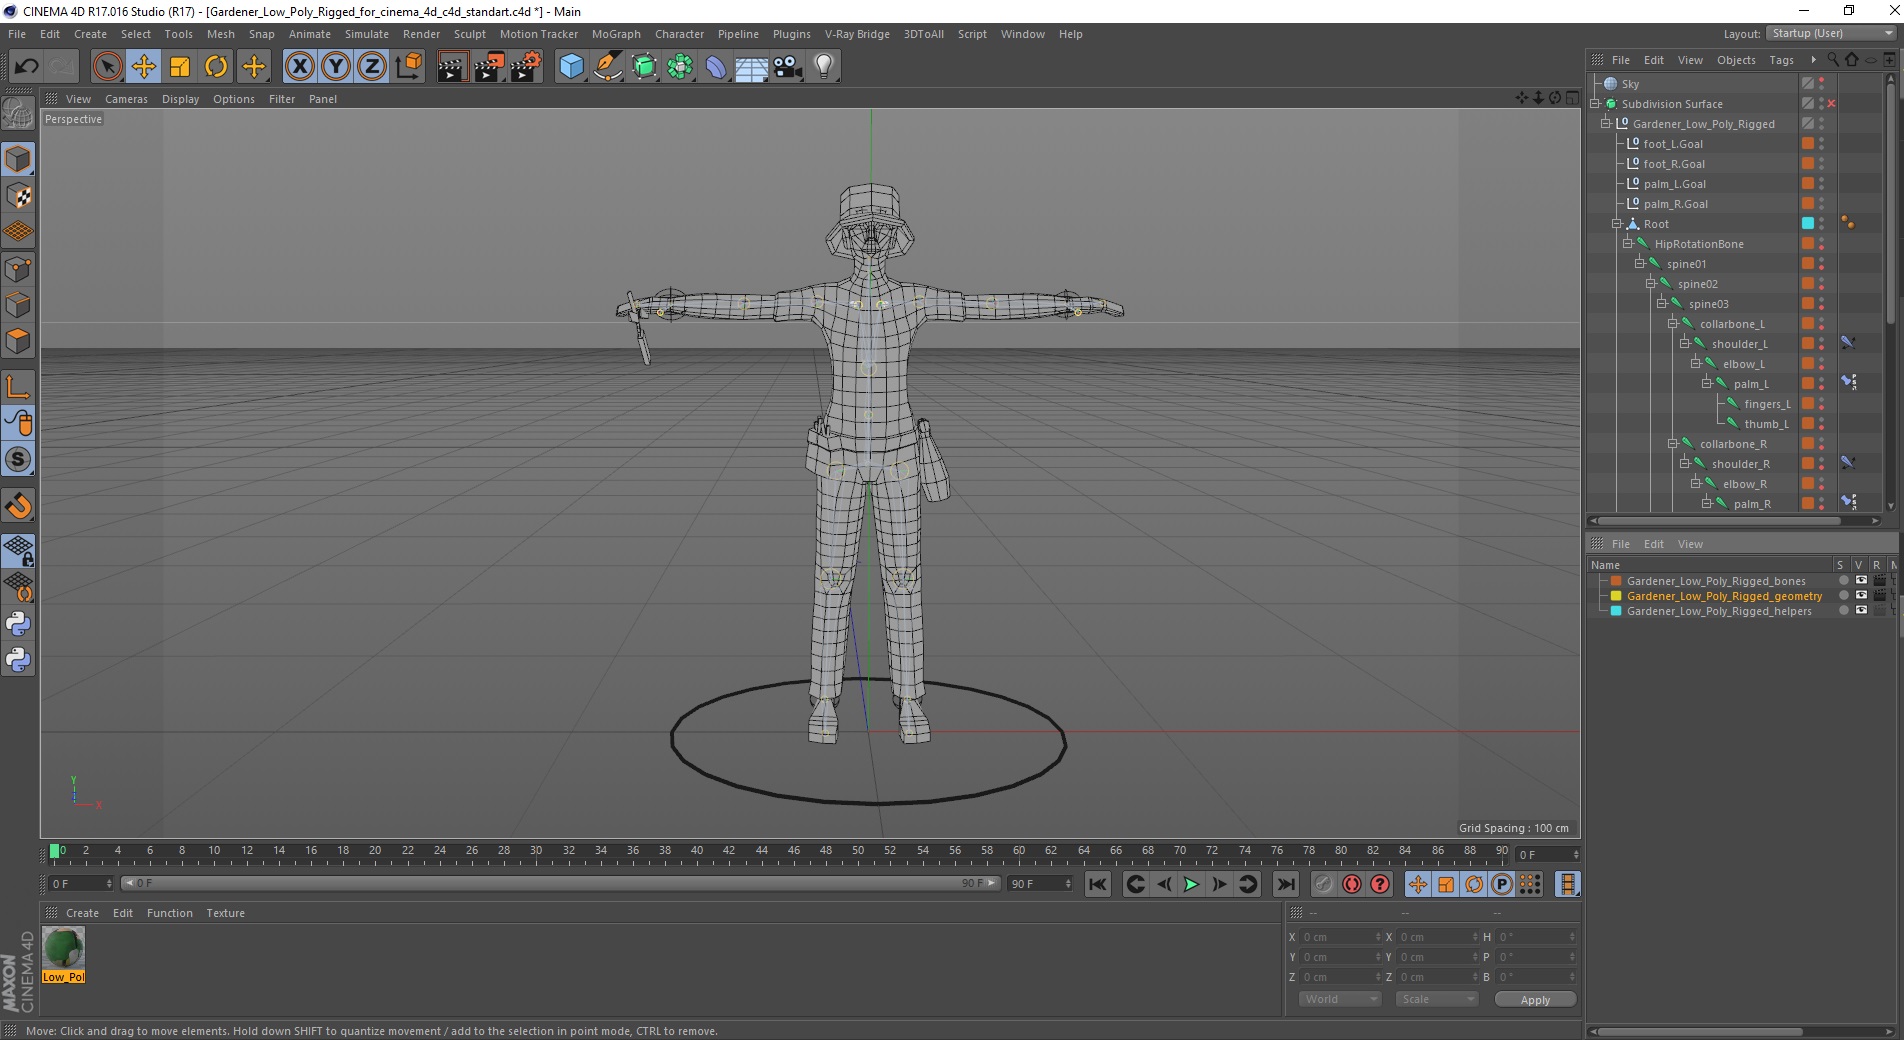Click the Apply button
The width and height of the screenshot is (1904, 1040).
pos(1535,999)
